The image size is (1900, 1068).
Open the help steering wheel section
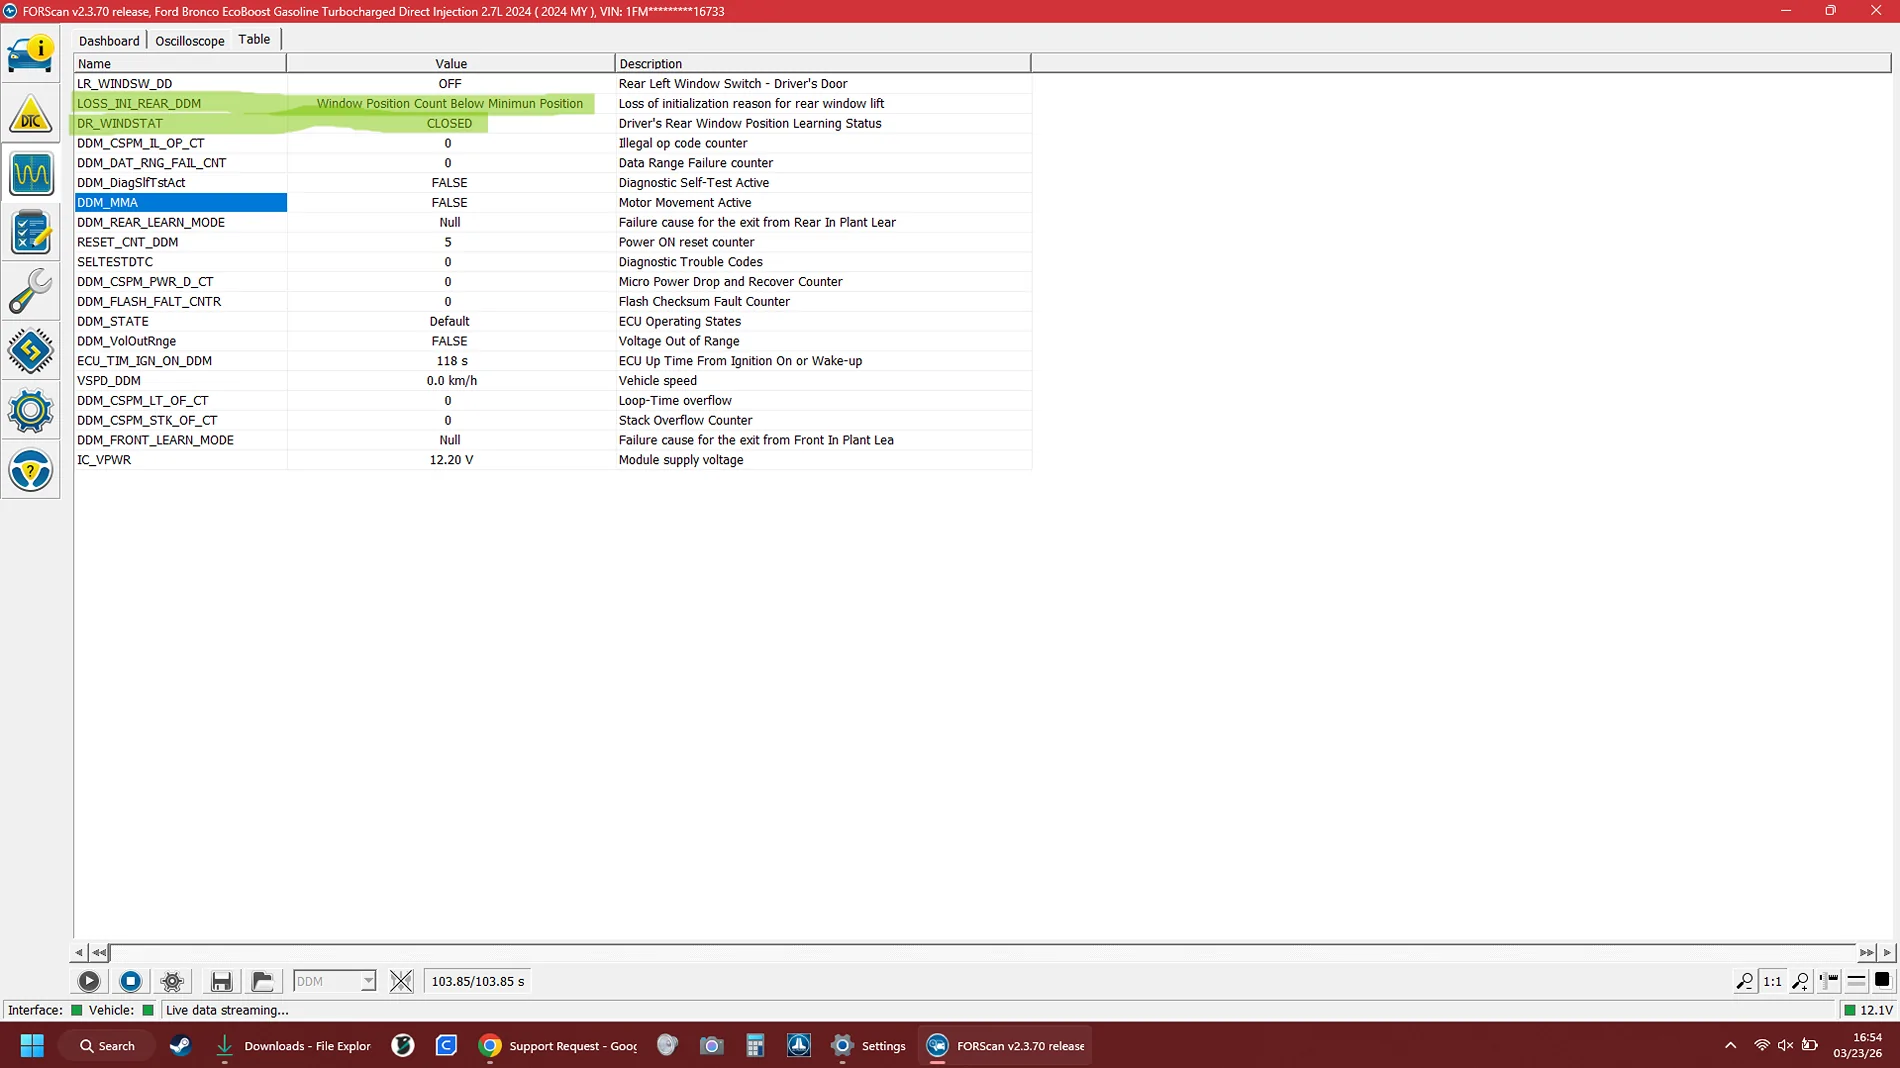(x=31, y=470)
